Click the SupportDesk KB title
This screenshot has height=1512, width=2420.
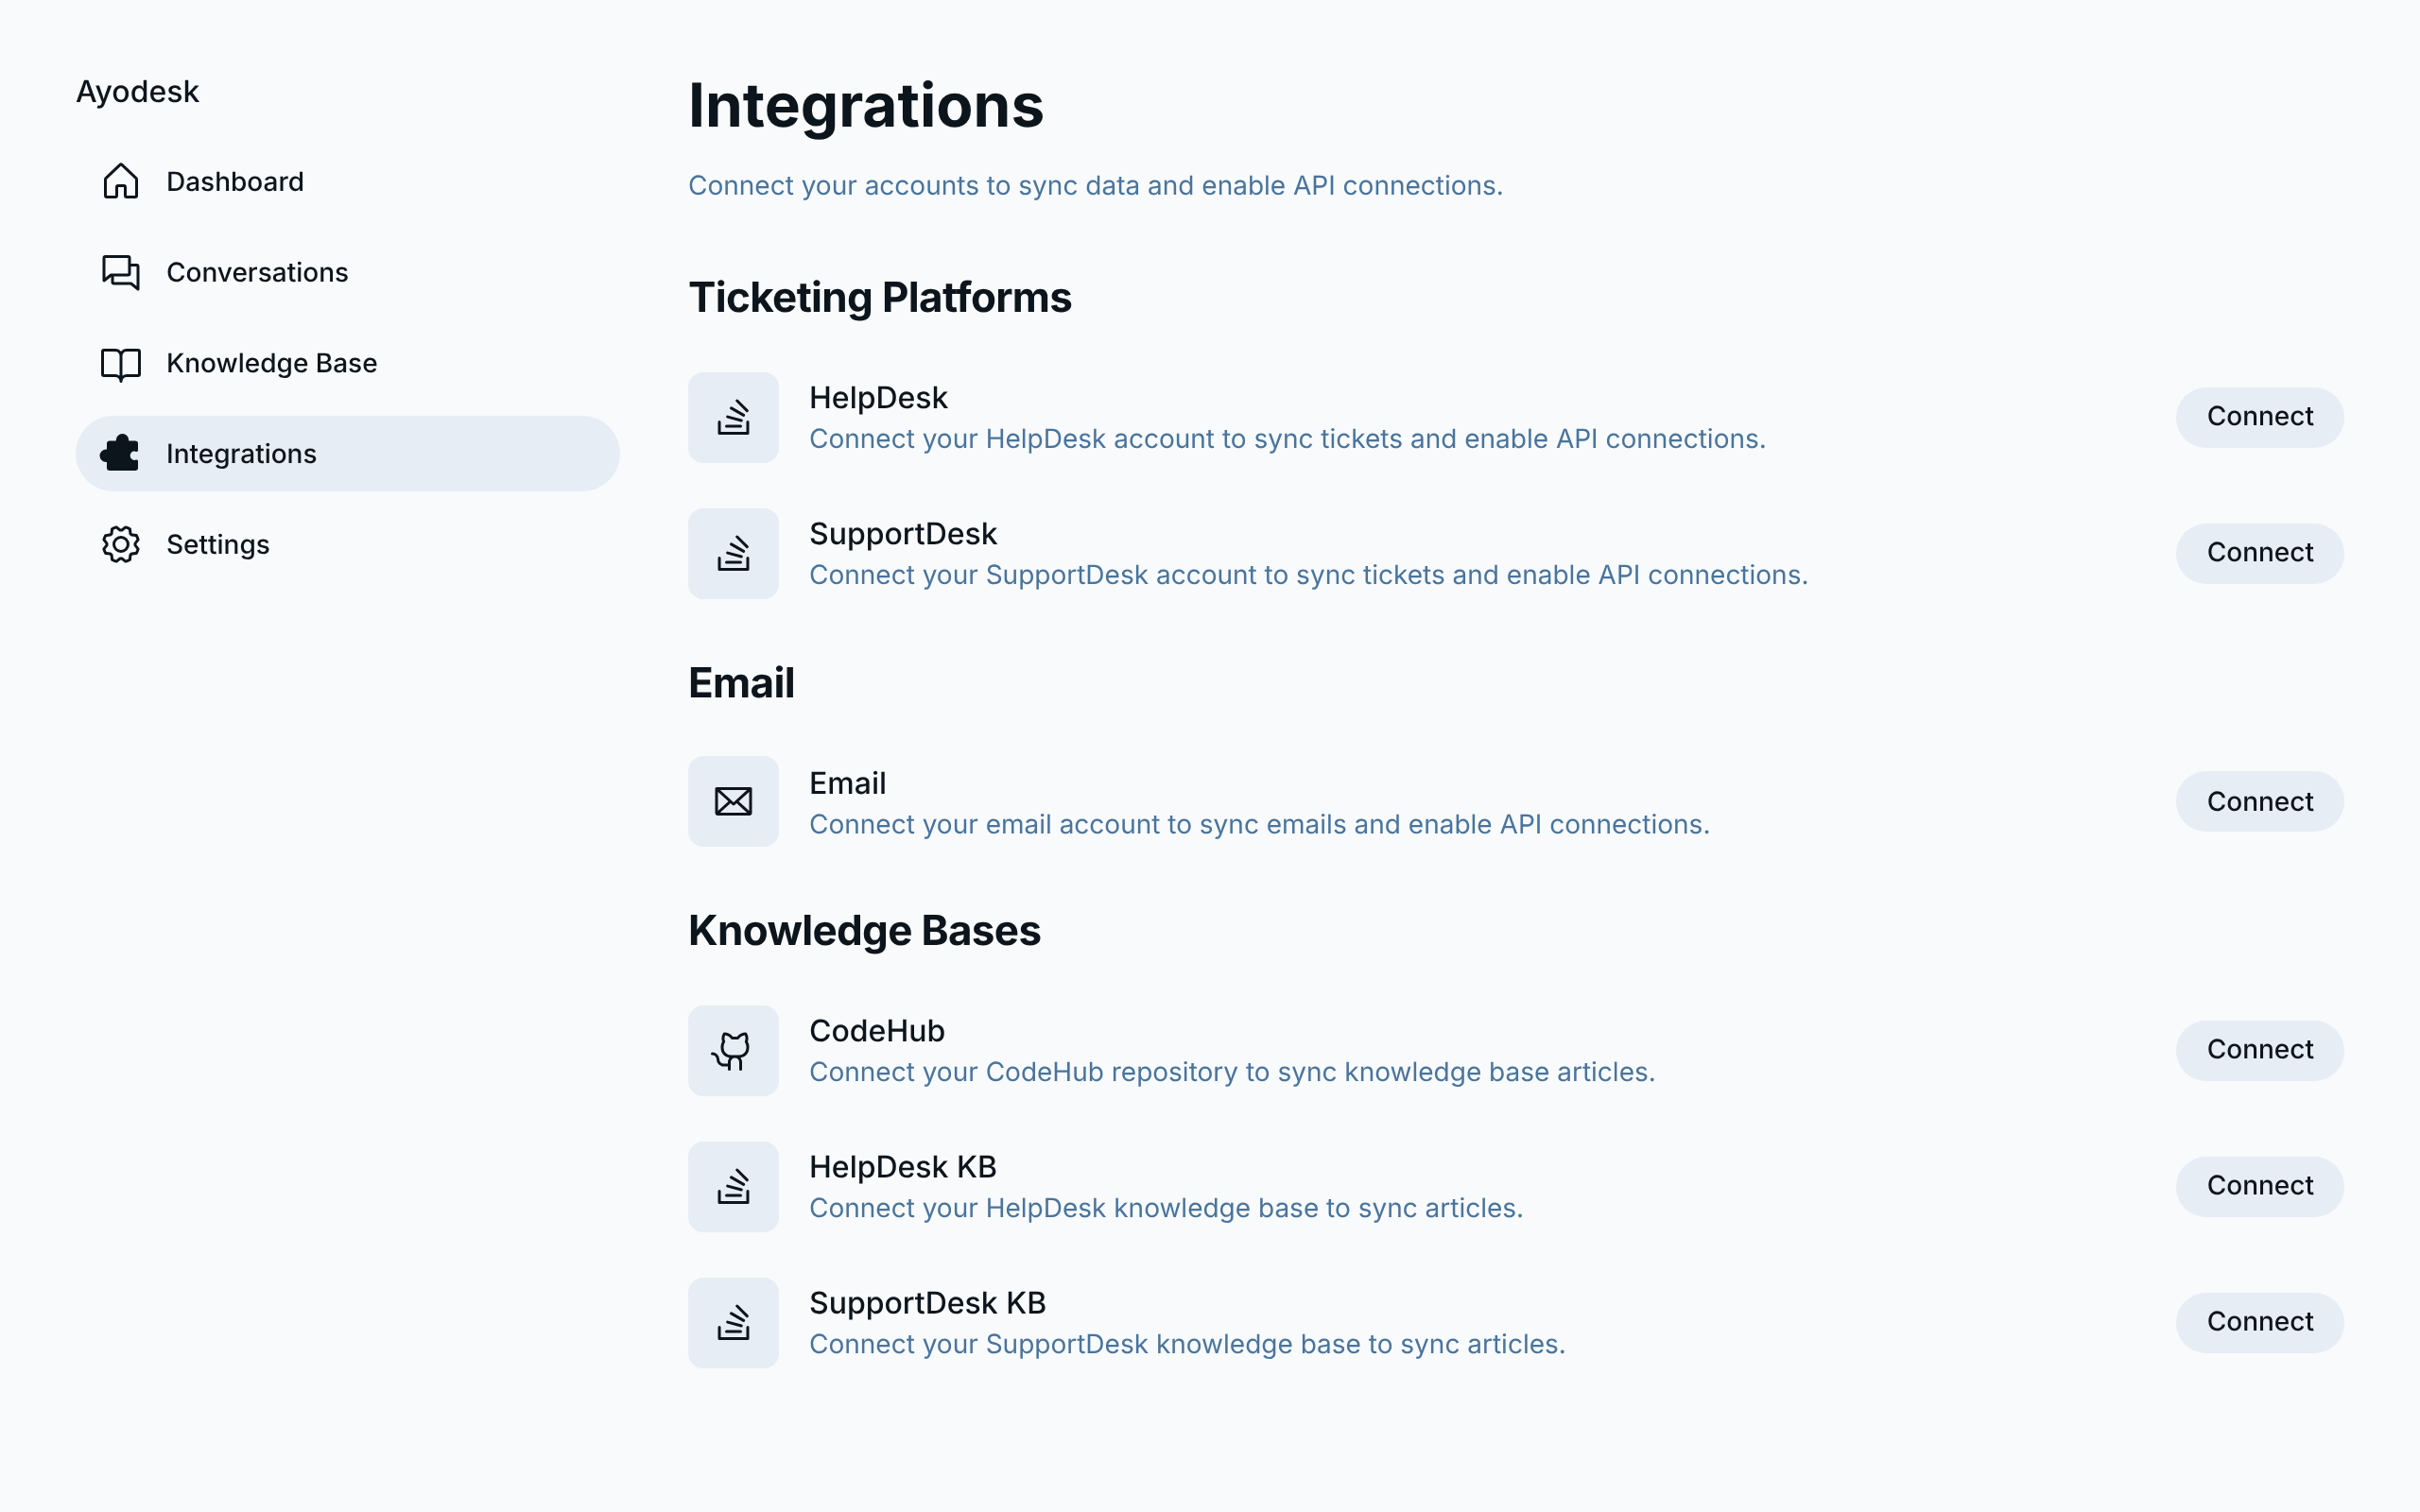(x=927, y=1303)
